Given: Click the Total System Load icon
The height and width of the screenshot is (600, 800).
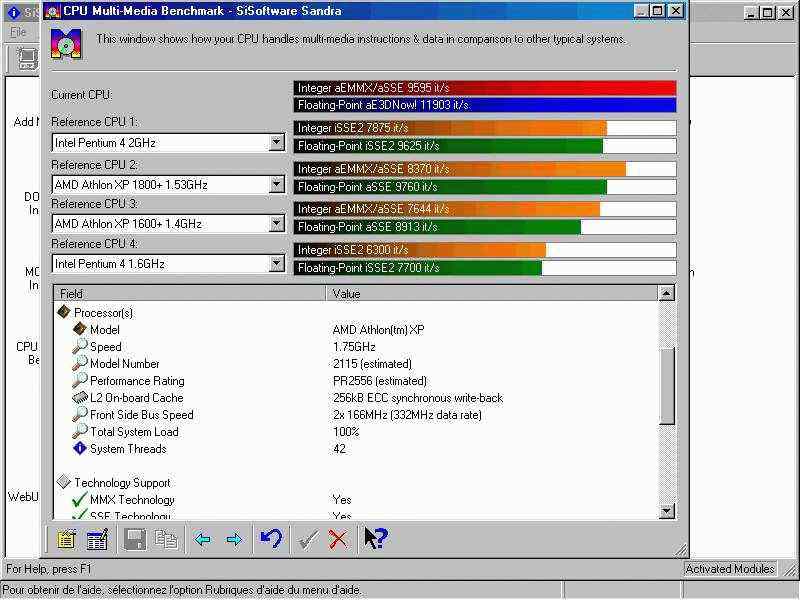Looking at the screenshot, I should 80,431.
